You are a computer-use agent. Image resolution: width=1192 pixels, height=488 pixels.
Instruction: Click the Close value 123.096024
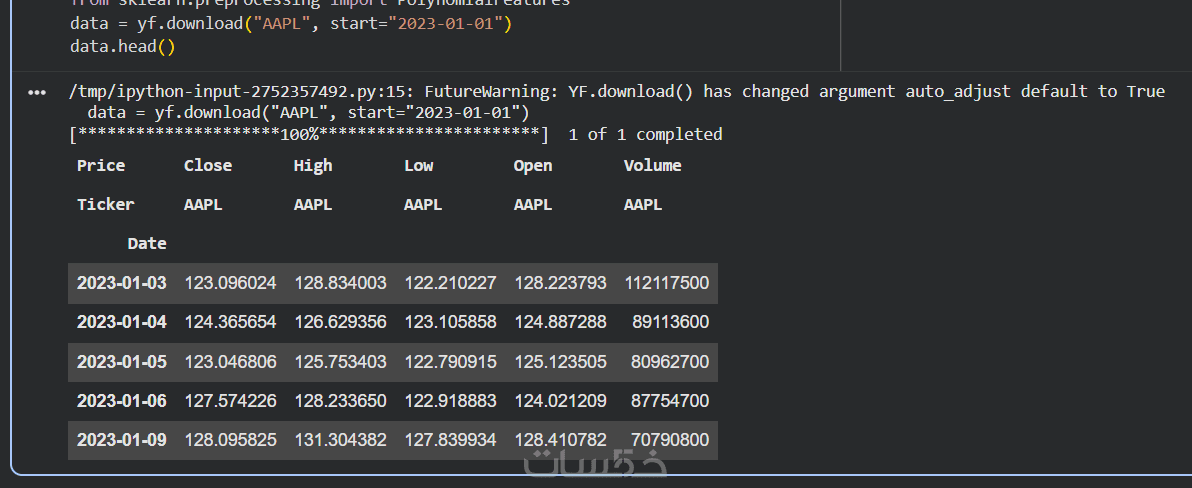230,283
